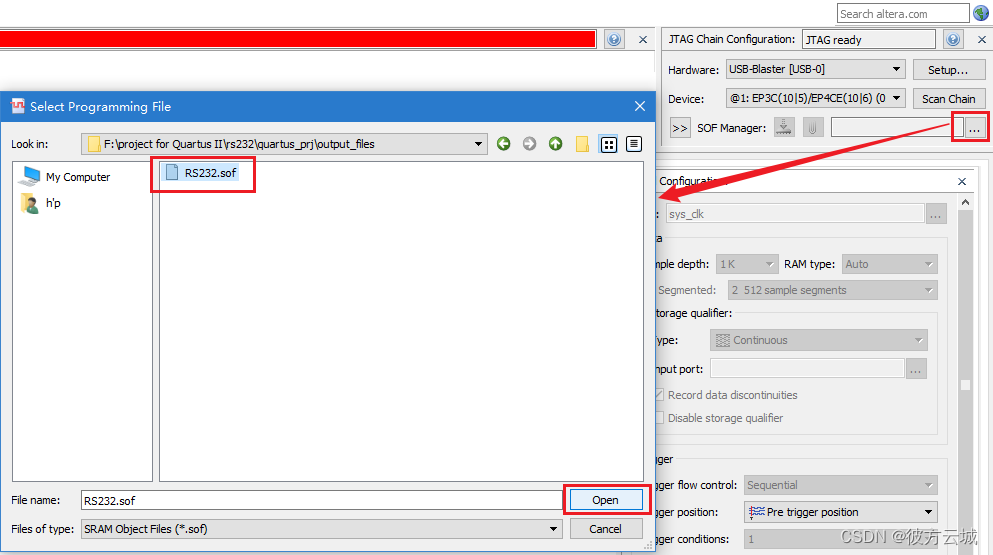
Task: Click the SOF Manager attach file icon
Action: 812,127
